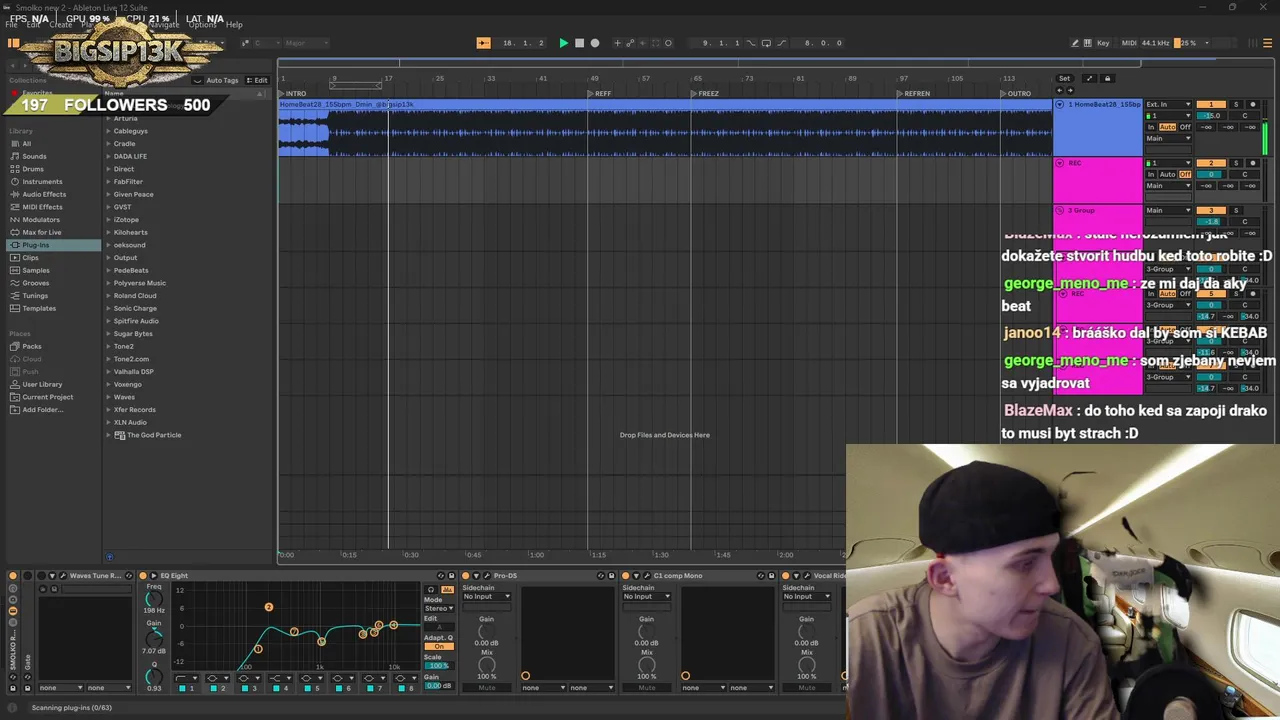Viewport: 1280px width, 720px height.
Task: Open the Sounds category in browser
Action: [34, 156]
